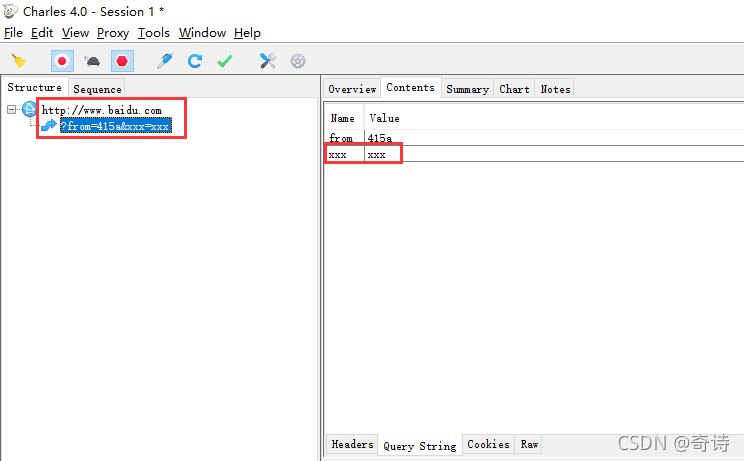Click the globe icon beside baidu host

click(30, 110)
